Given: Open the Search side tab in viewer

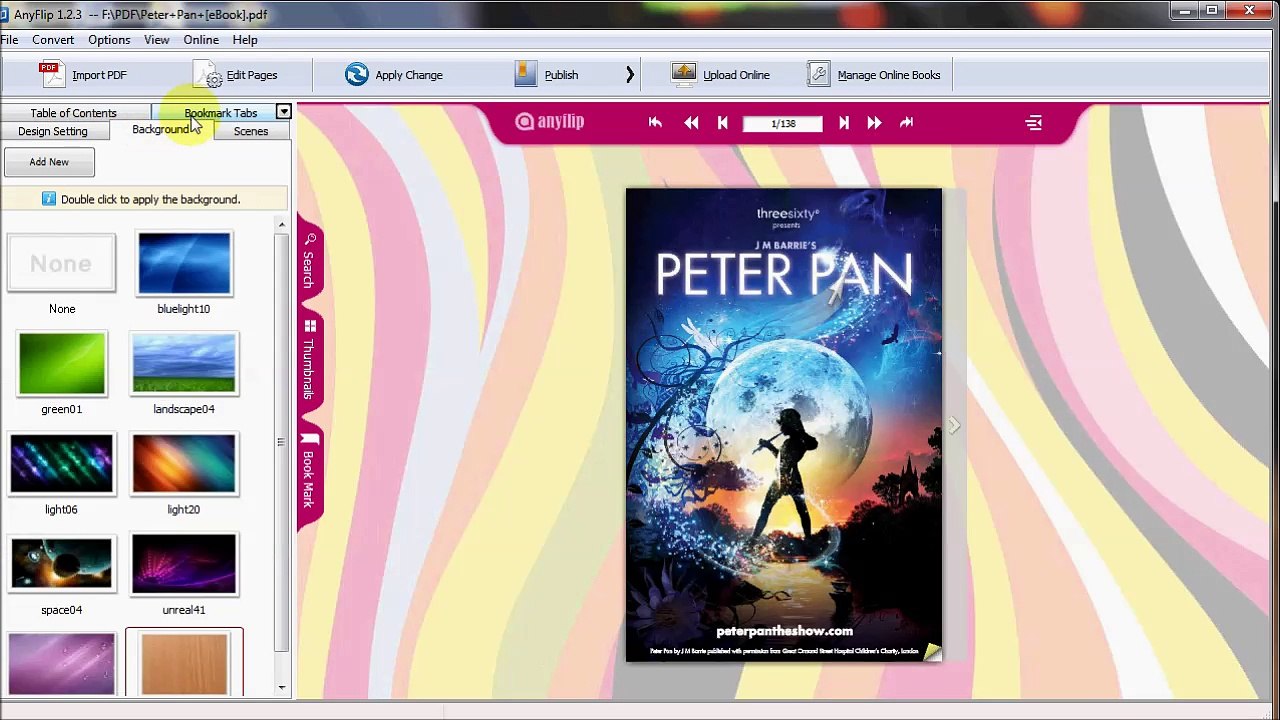Looking at the screenshot, I should pyautogui.click(x=309, y=261).
